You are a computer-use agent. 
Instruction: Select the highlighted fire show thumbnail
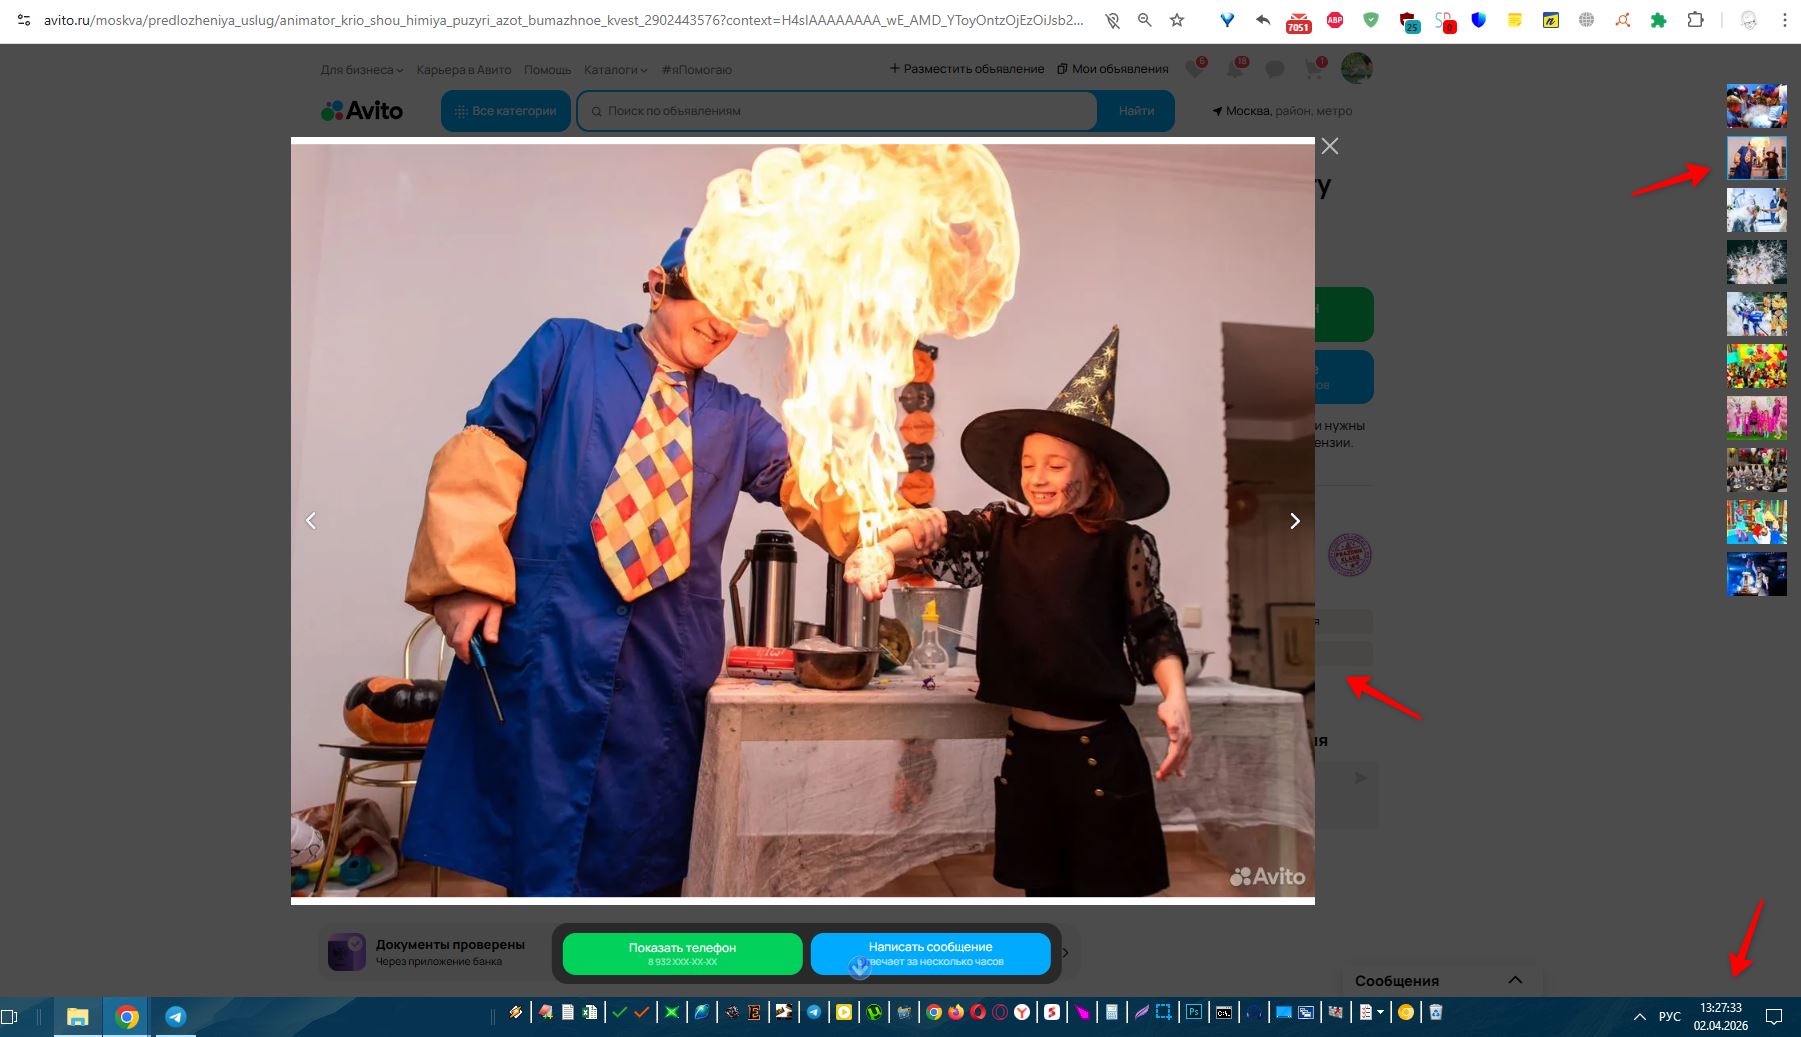click(x=1757, y=158)
